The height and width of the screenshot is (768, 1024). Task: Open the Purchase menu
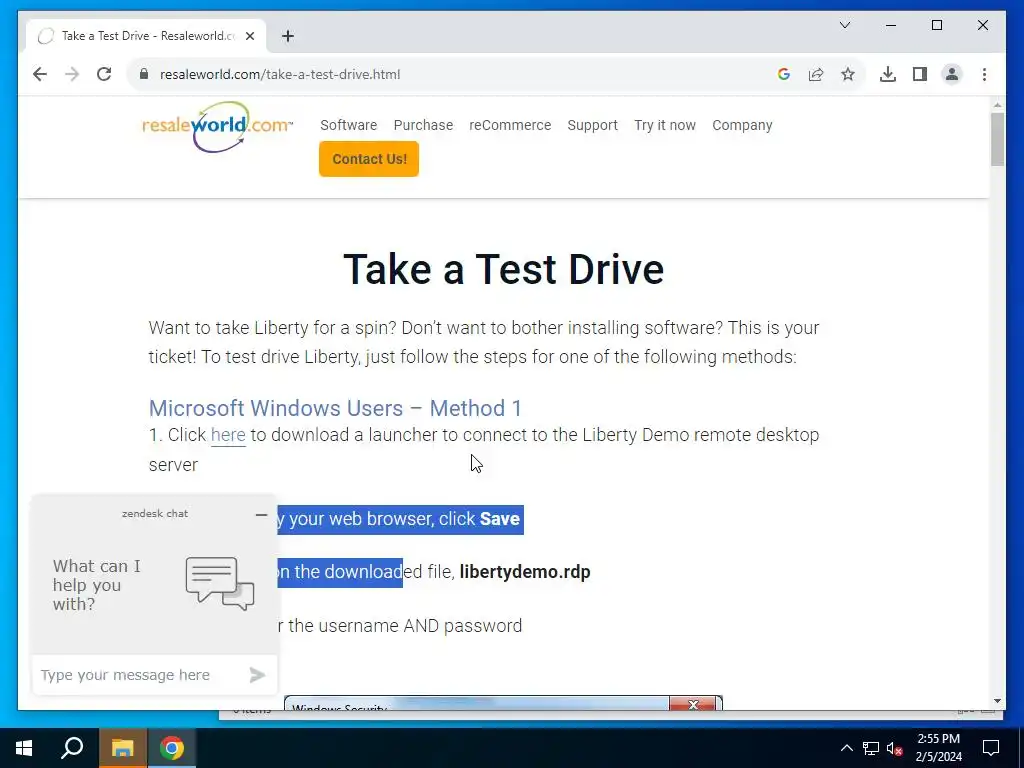click(x=423, y=125)
